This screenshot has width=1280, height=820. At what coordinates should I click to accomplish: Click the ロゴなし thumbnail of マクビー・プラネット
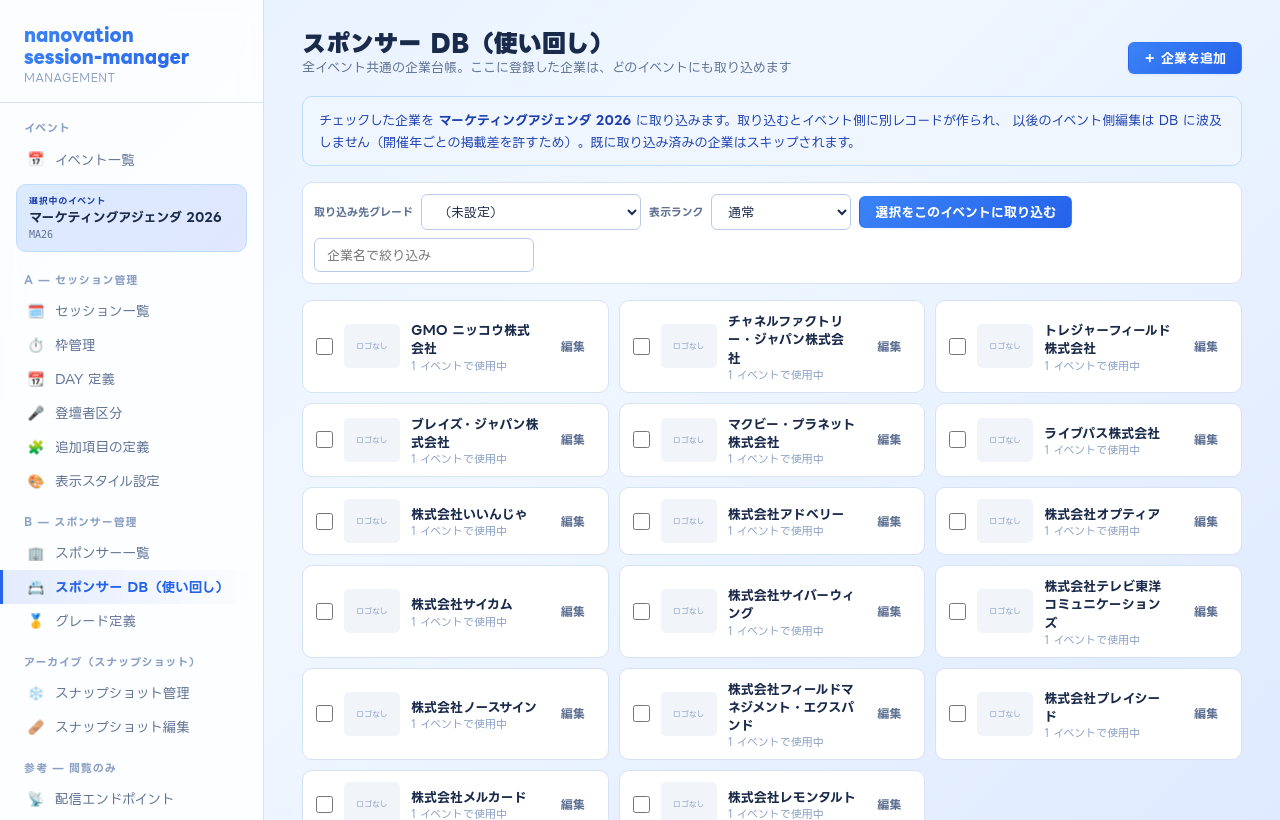click(x=689, y=440)
